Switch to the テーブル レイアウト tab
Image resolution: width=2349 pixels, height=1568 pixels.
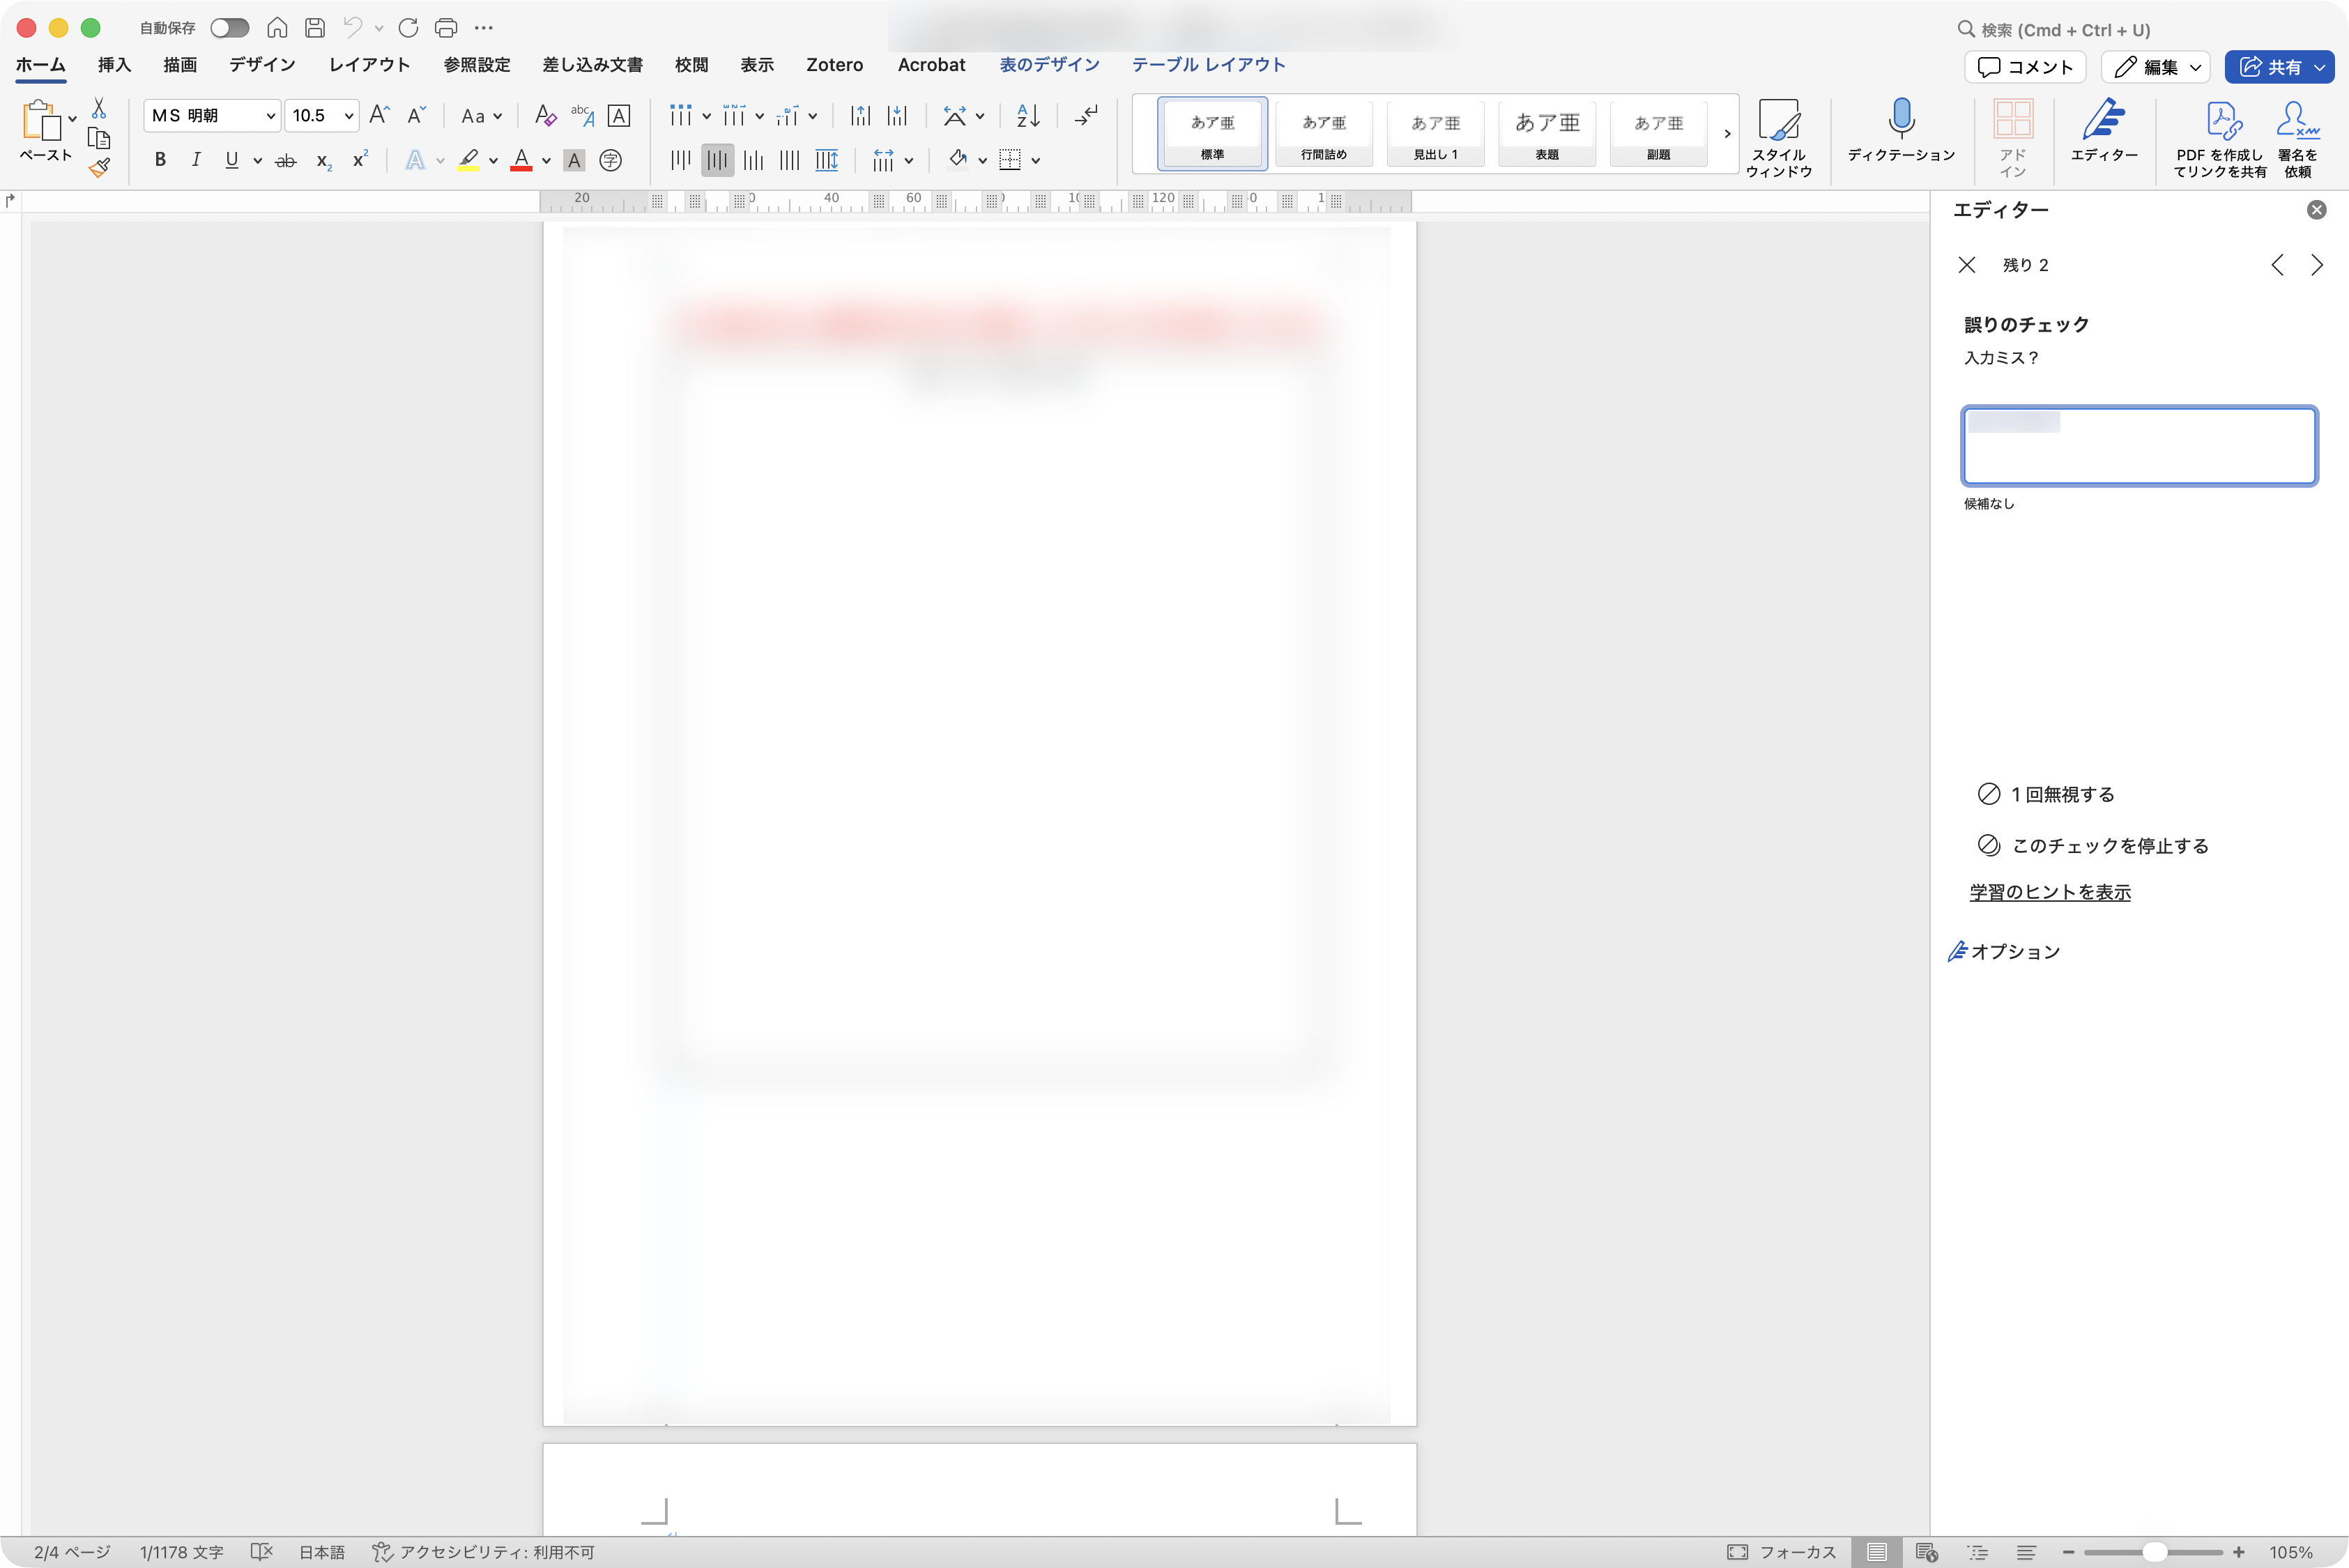click(x=1207, y=64)
